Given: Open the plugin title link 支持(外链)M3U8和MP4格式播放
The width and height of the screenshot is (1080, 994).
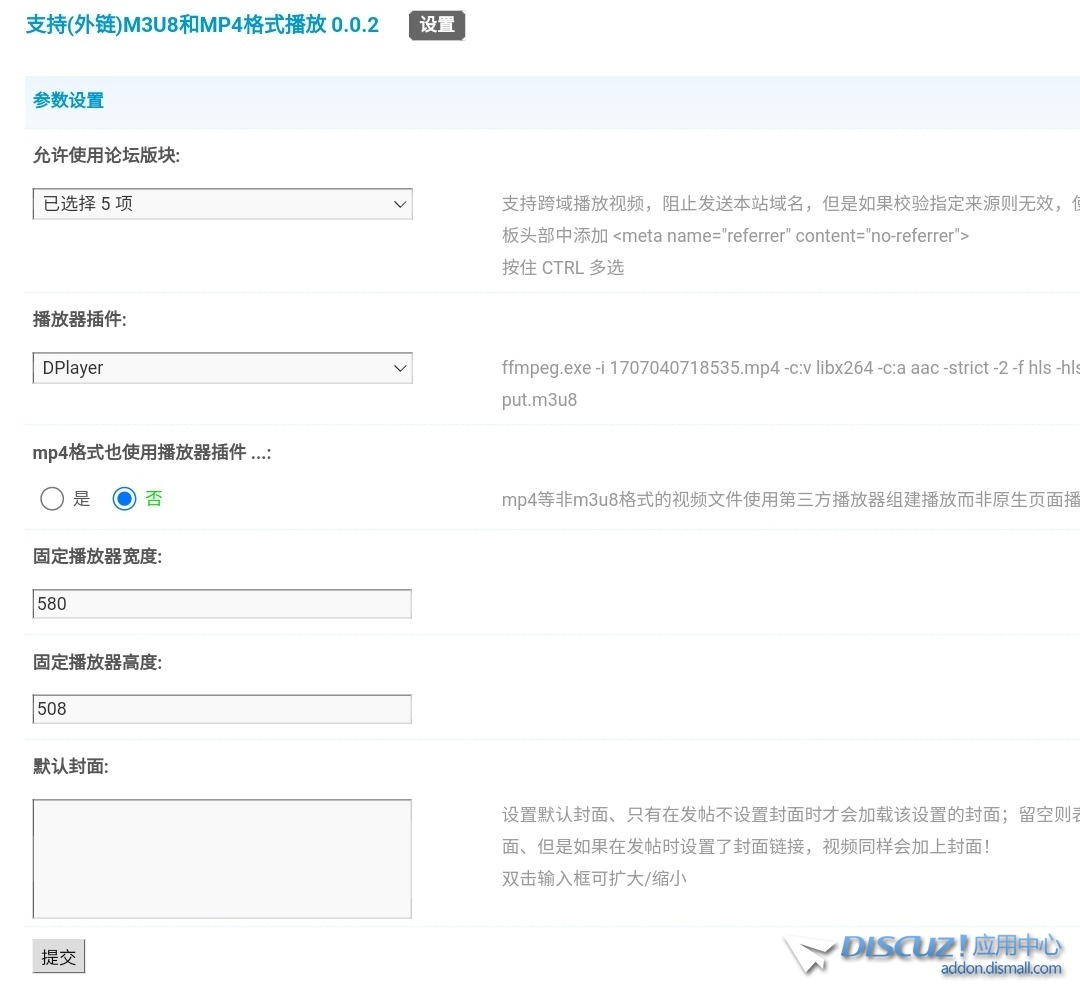Looking at the screenshot, I should tap(202, 25).
